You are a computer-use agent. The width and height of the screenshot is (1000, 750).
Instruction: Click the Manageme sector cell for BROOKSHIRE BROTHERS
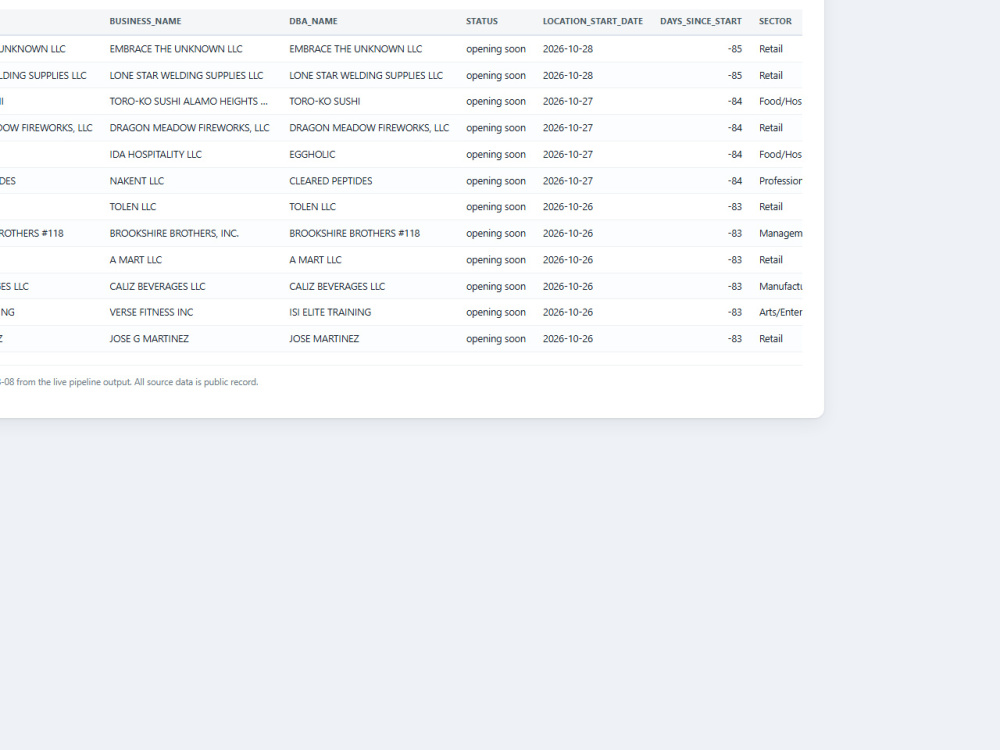click(781, 233)
